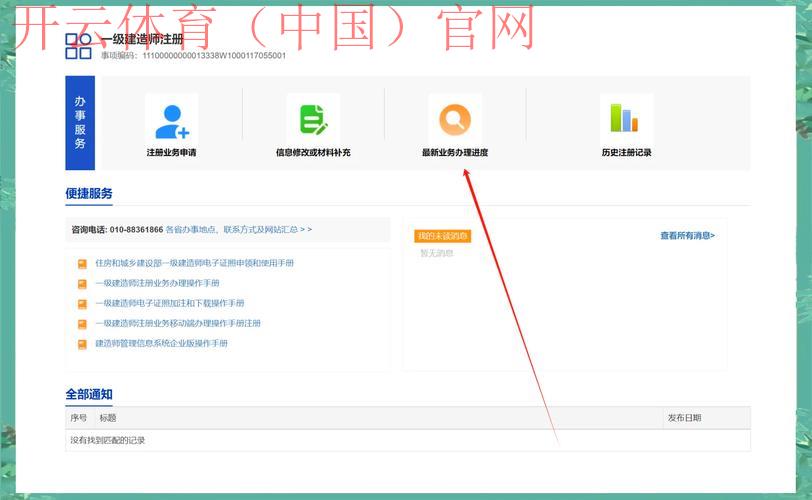
Task: Open 一级建造师注册业务办理操作手册 link
Action: click(157, 283)
